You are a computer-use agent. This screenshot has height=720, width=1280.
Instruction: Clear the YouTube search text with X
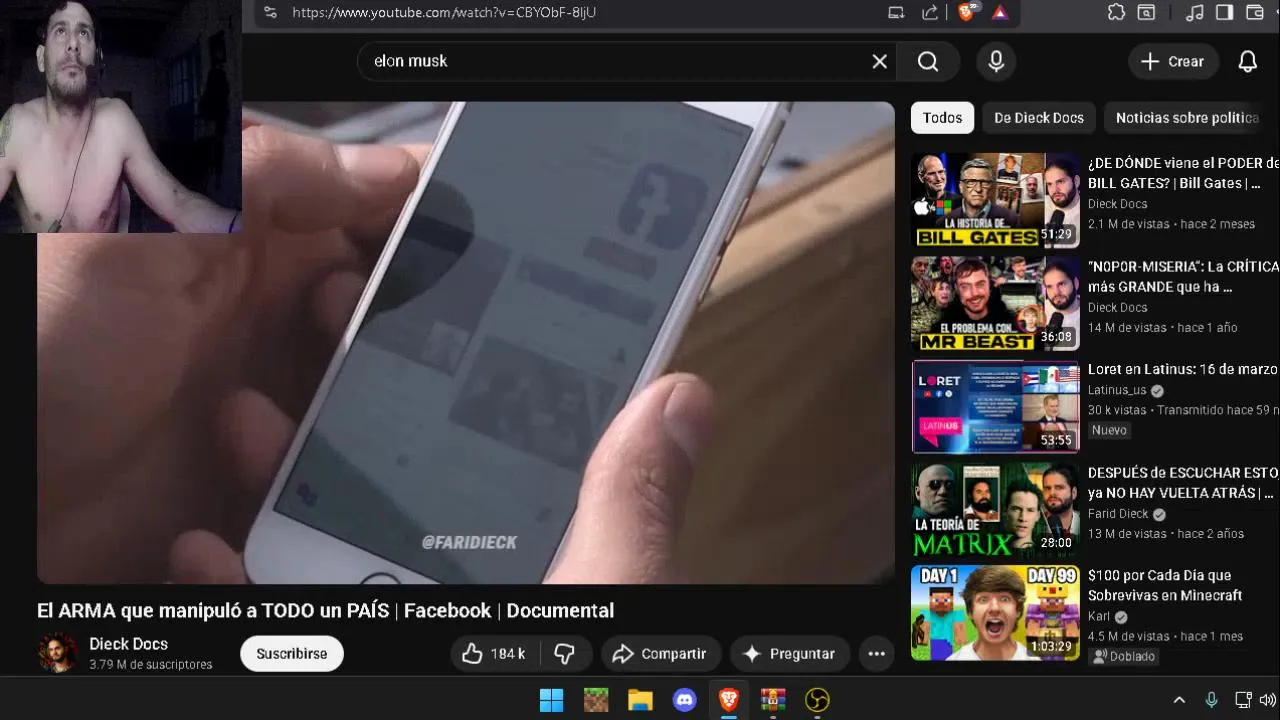pos(879,61)
